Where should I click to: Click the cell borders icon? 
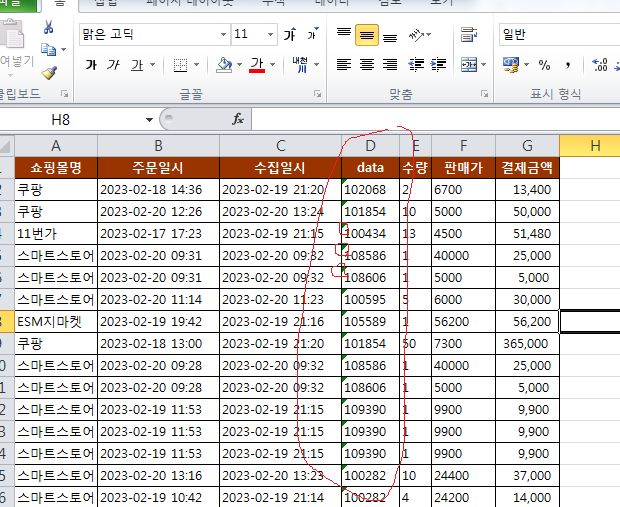coord(181,65)
